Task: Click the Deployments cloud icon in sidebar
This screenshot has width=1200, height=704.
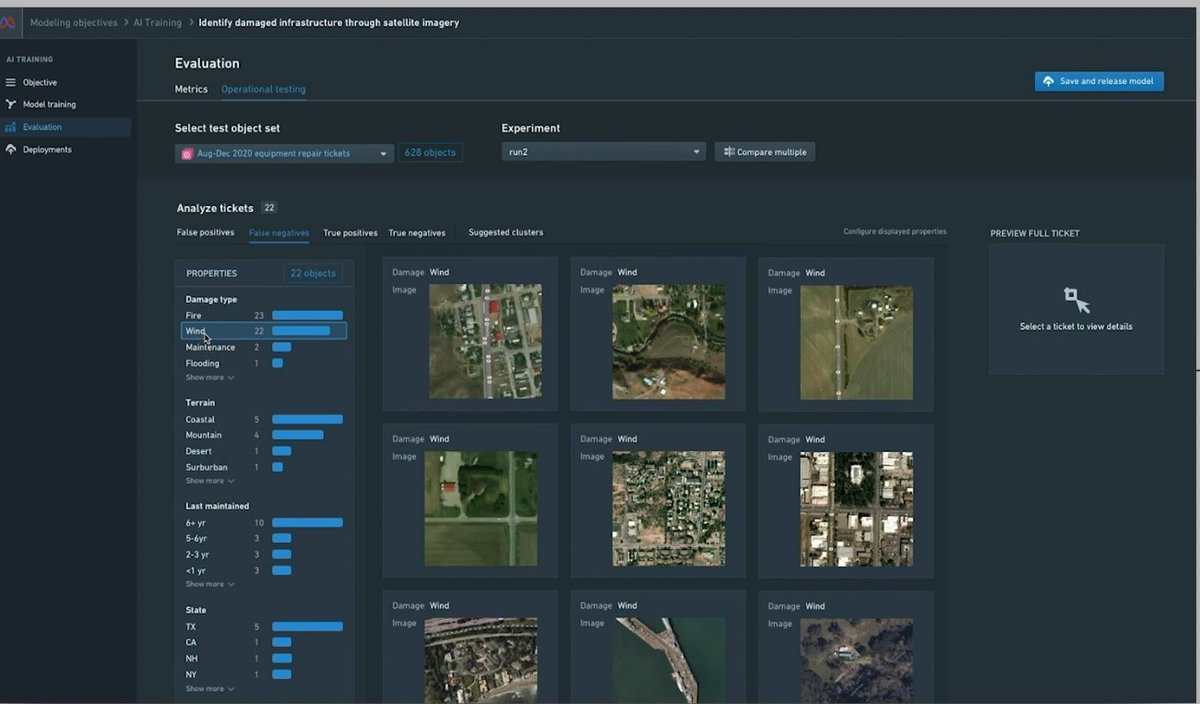Action: pos(11,149)
